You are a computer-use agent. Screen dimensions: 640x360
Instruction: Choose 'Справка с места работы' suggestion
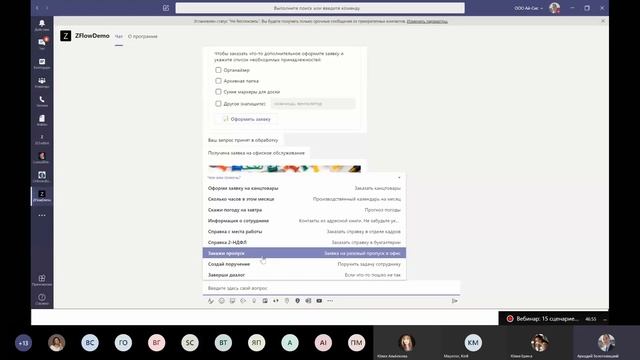[x=304, y=231]
